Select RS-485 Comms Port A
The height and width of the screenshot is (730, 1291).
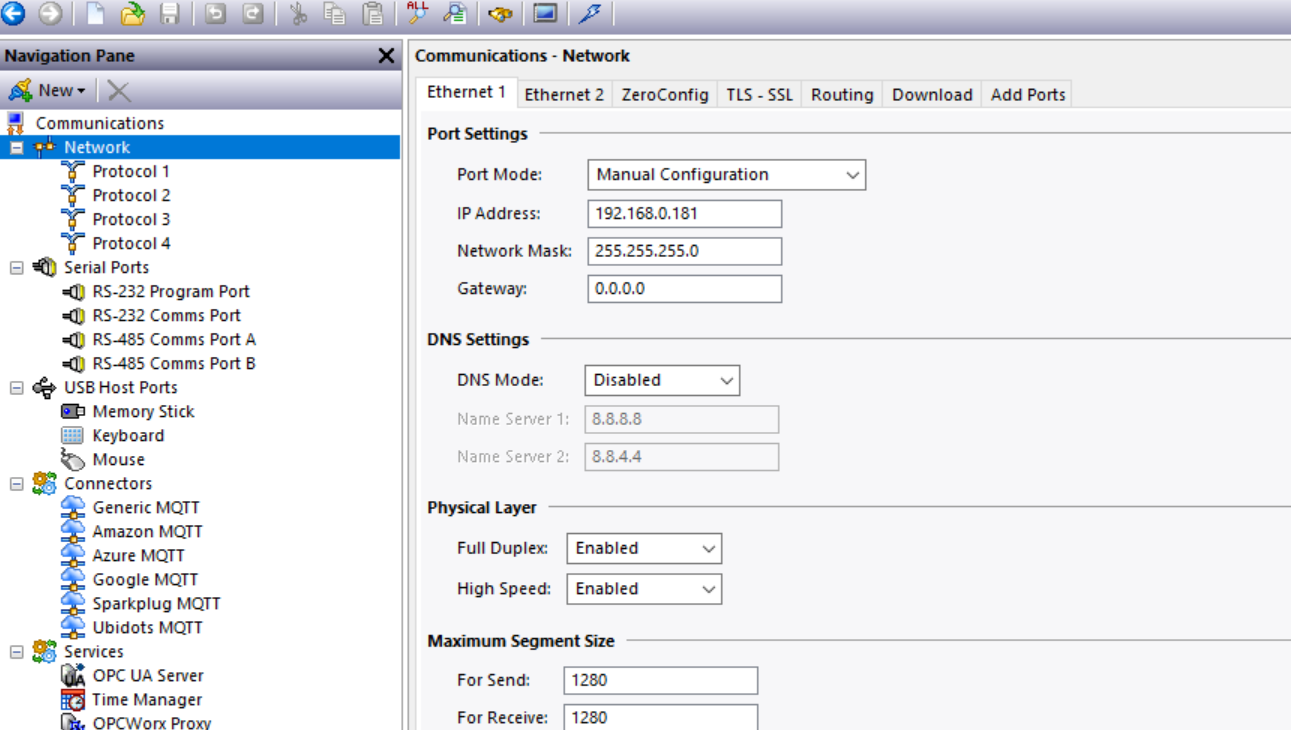tap(174, 339)
